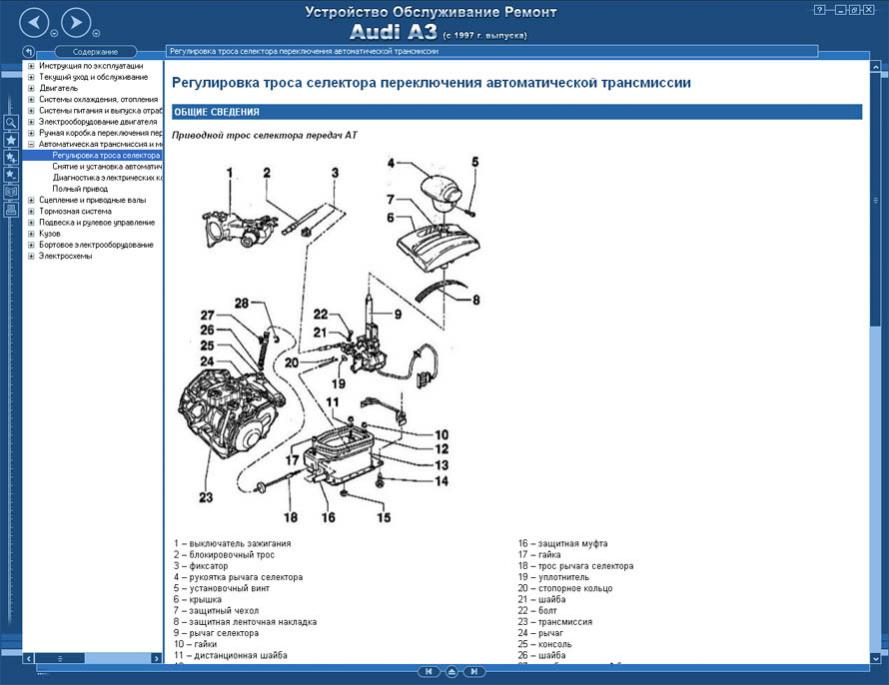Click the help question mark button

tap(819, 10)
